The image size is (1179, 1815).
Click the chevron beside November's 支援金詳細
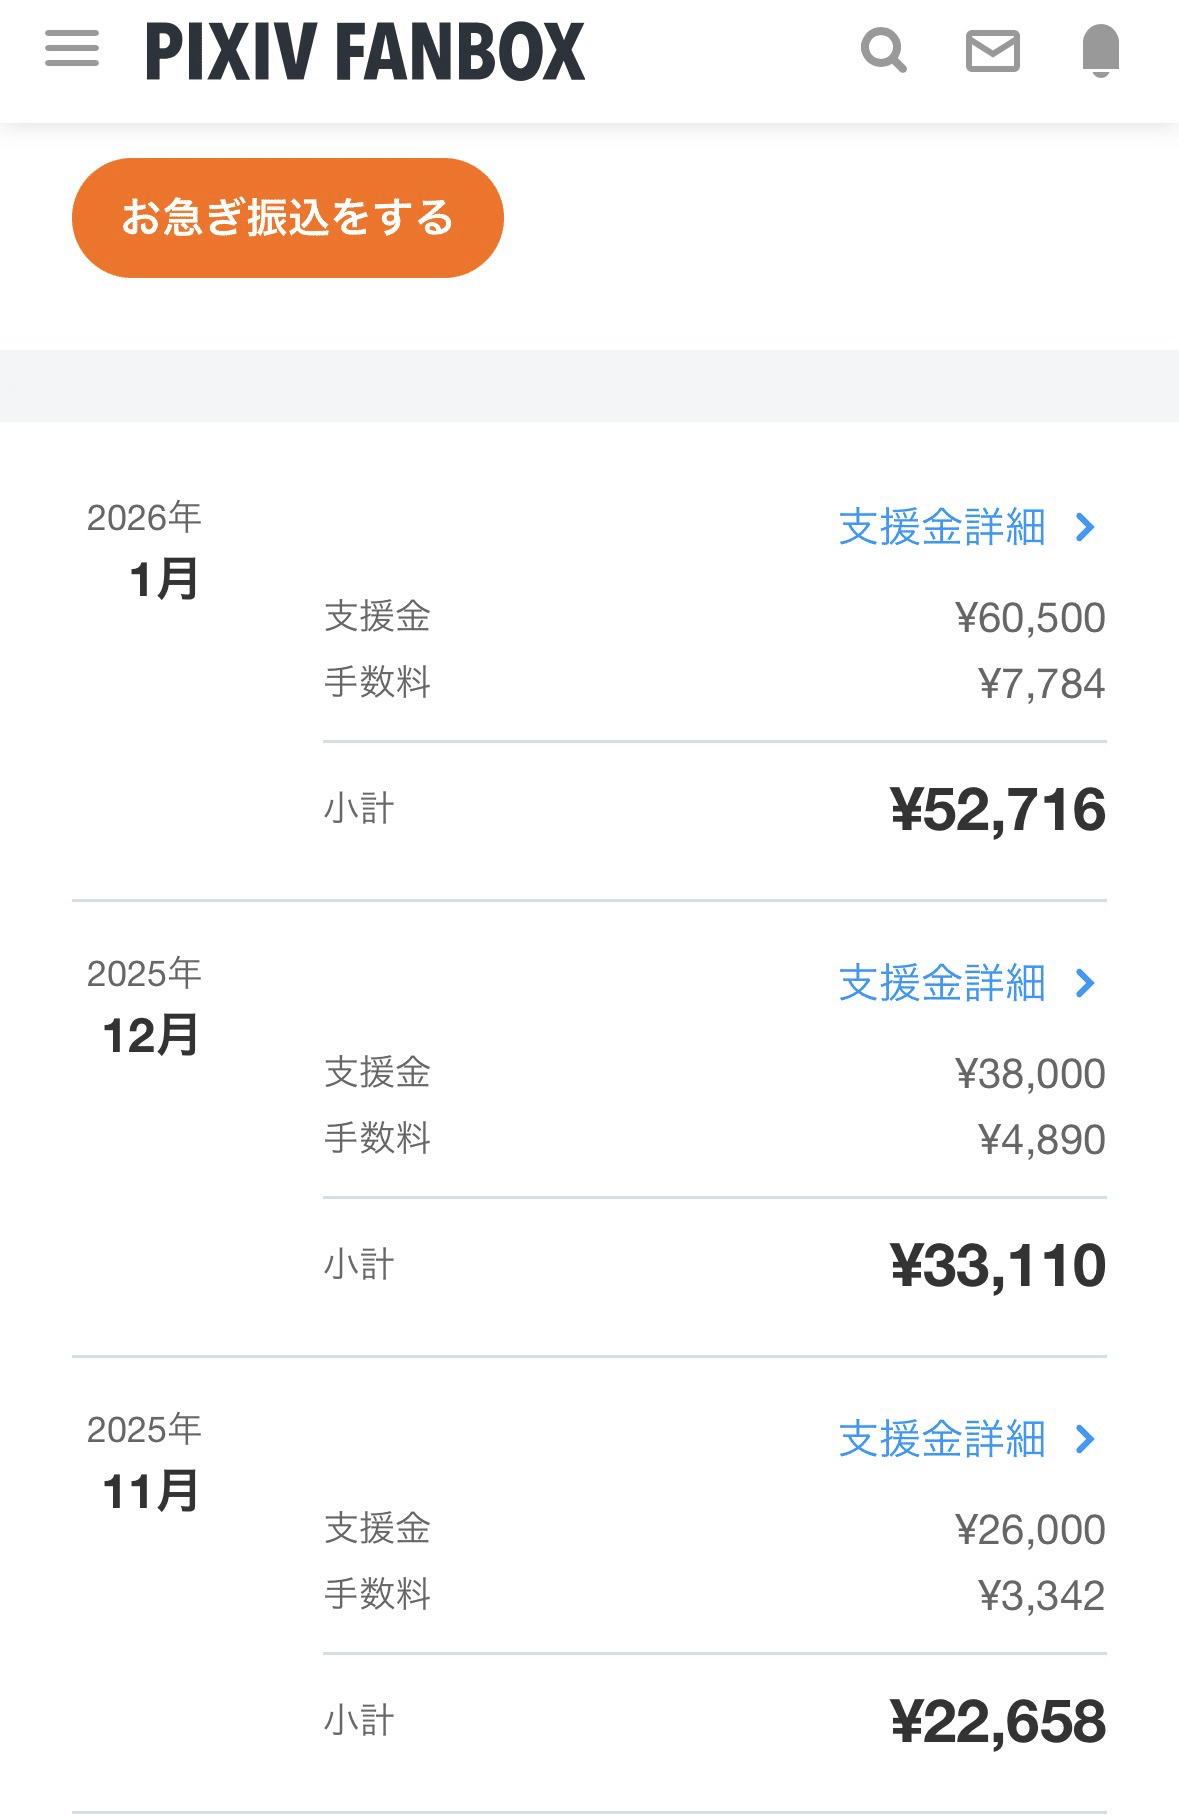point(1086,1439)
